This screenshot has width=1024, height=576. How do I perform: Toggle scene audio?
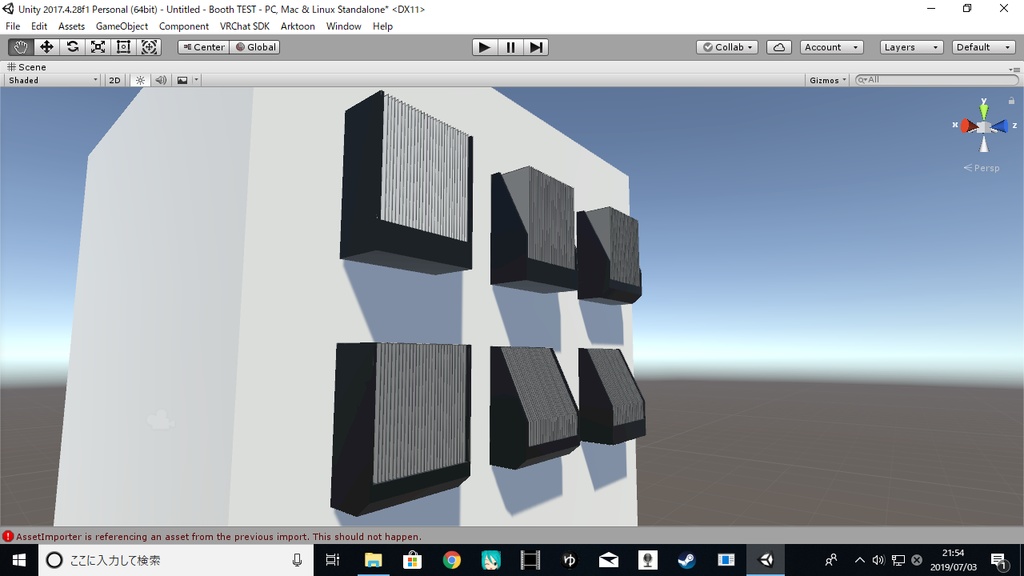[161, 80]
